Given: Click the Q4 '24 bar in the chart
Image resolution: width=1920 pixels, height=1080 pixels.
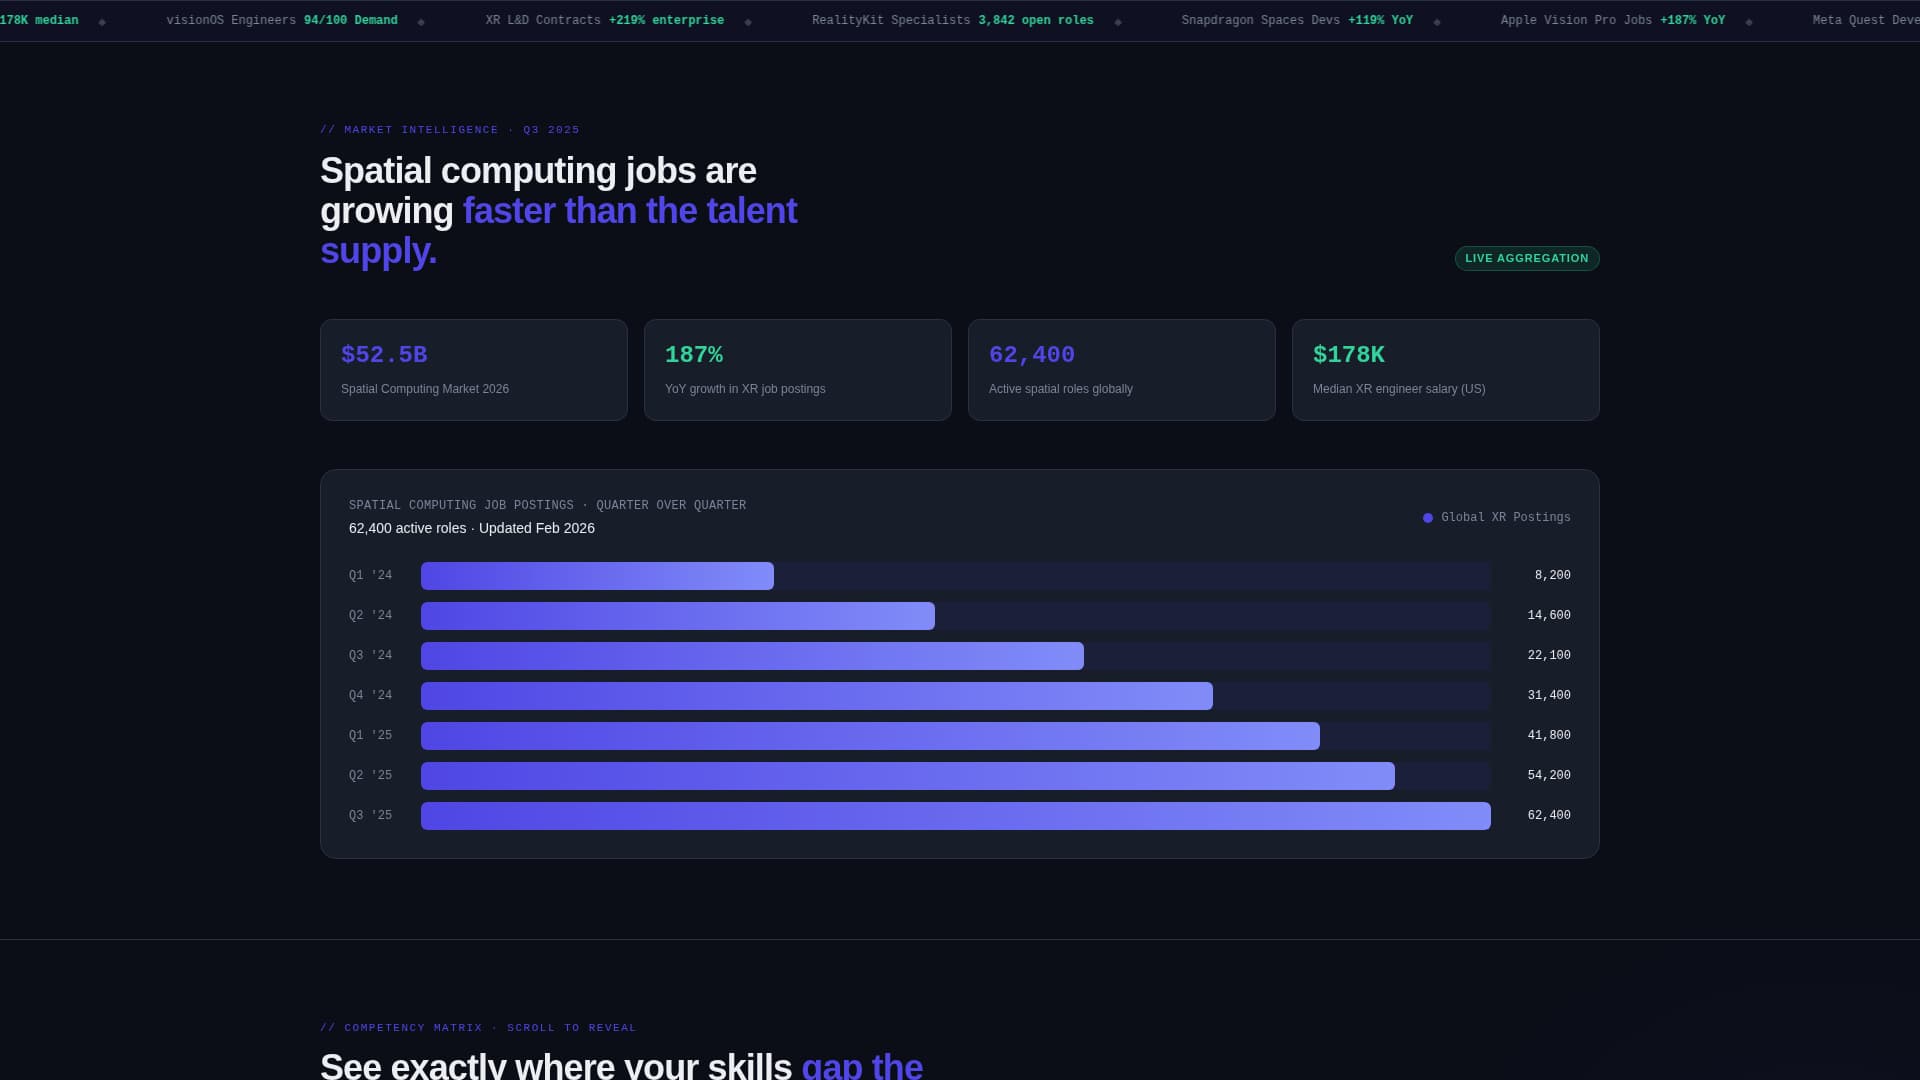Looking at the screenshot, I should click(817, 696).
